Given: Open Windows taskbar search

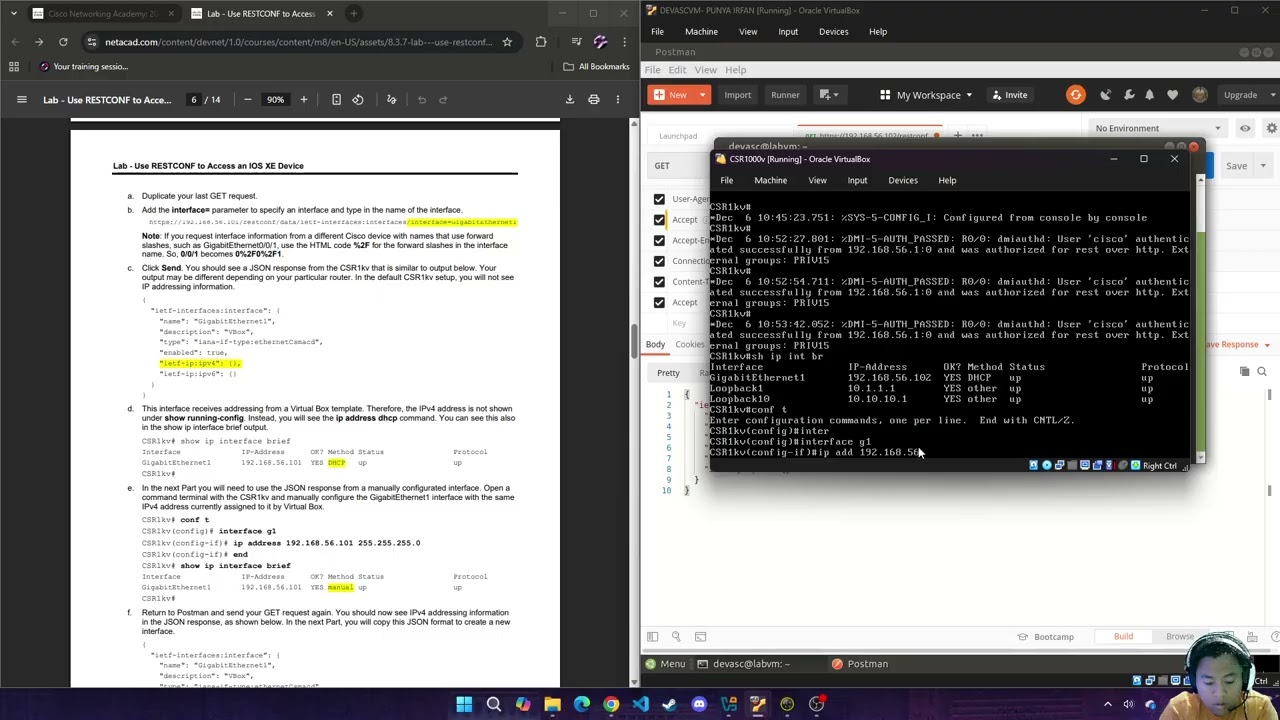Looking at the screenshot, I should pyautogui.click(x=493, y=704).
